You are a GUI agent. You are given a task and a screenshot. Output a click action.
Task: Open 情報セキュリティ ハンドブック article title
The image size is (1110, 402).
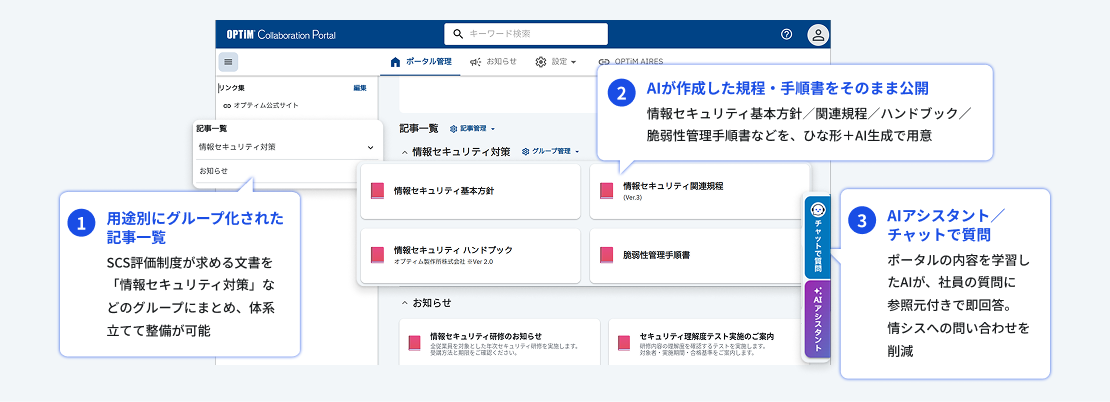point(453,250)
